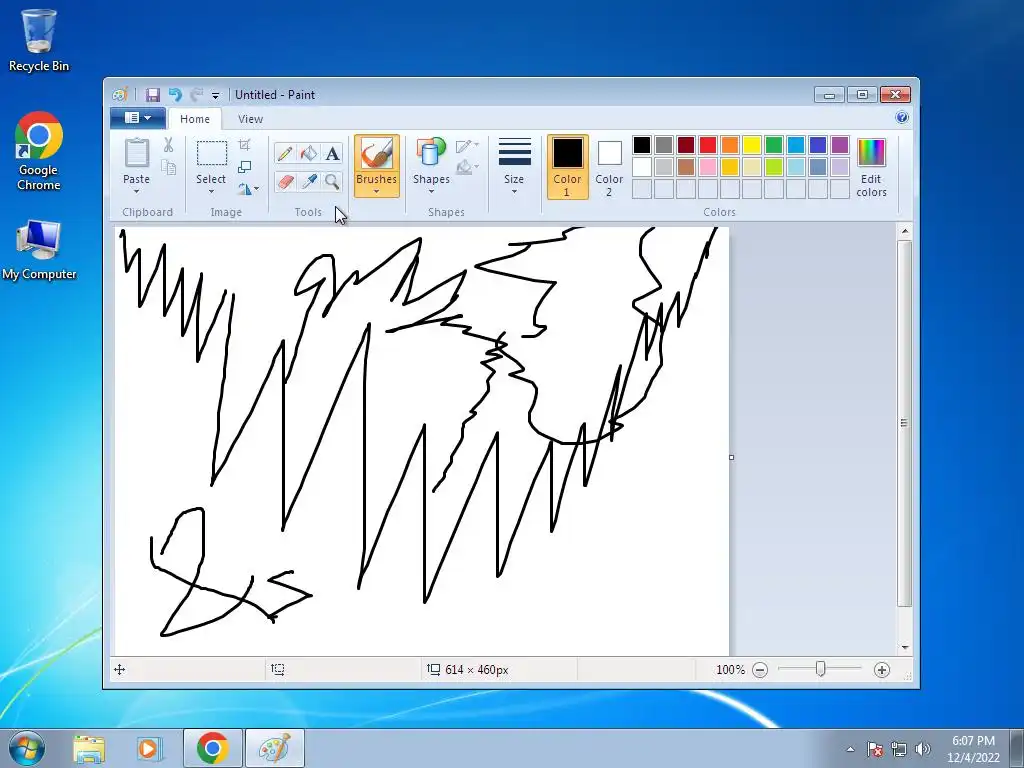
Task: Click the My Computer desktop icon
Action: tap(39, 250)
